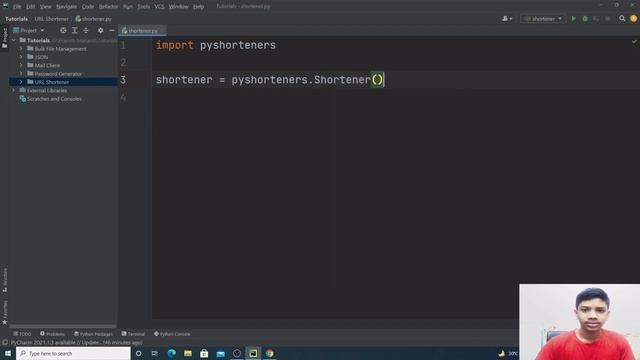
Task: Open the Refactor menu
Action: (108, 7)
